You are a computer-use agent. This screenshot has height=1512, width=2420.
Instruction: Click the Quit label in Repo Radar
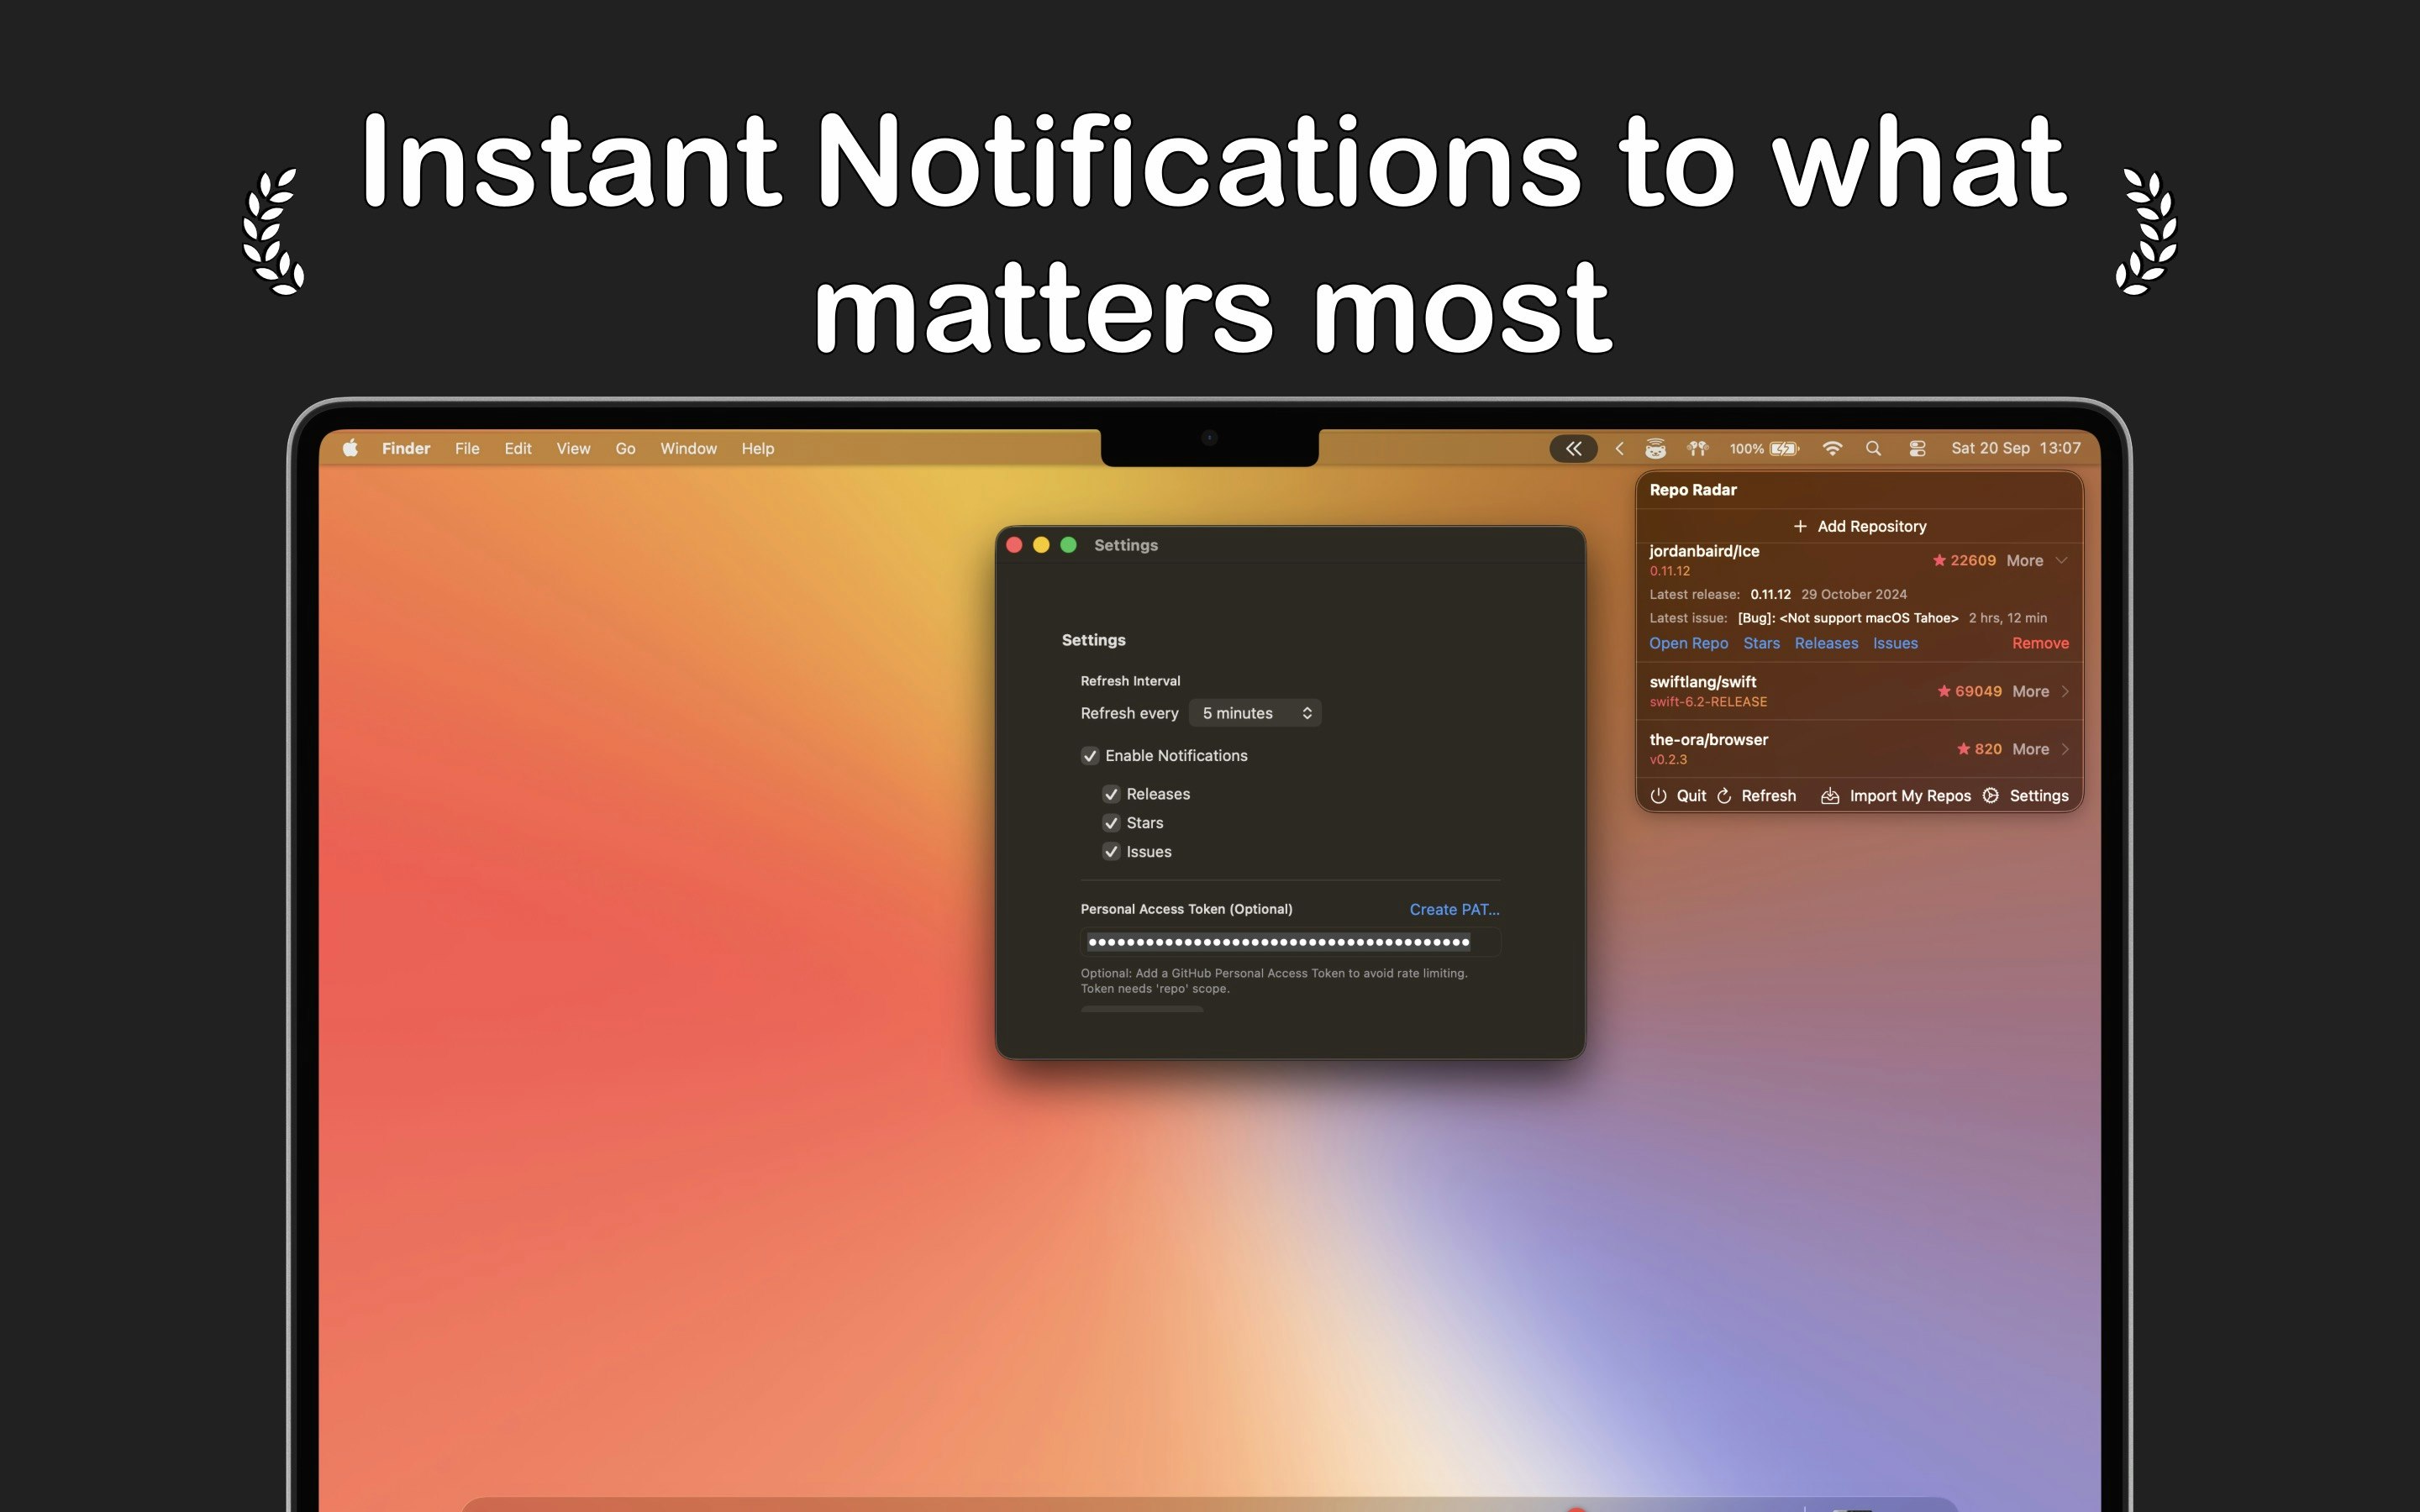[1691, 796]
